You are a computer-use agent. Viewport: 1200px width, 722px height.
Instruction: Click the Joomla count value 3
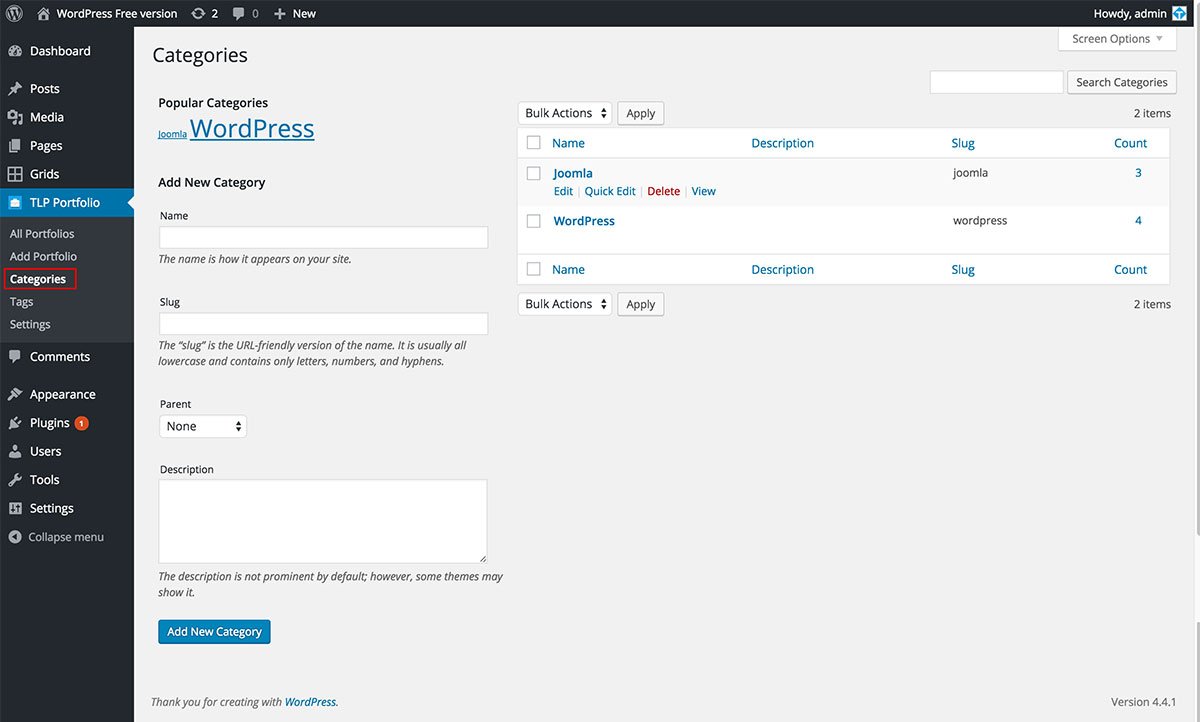[x=1138, y=173]
